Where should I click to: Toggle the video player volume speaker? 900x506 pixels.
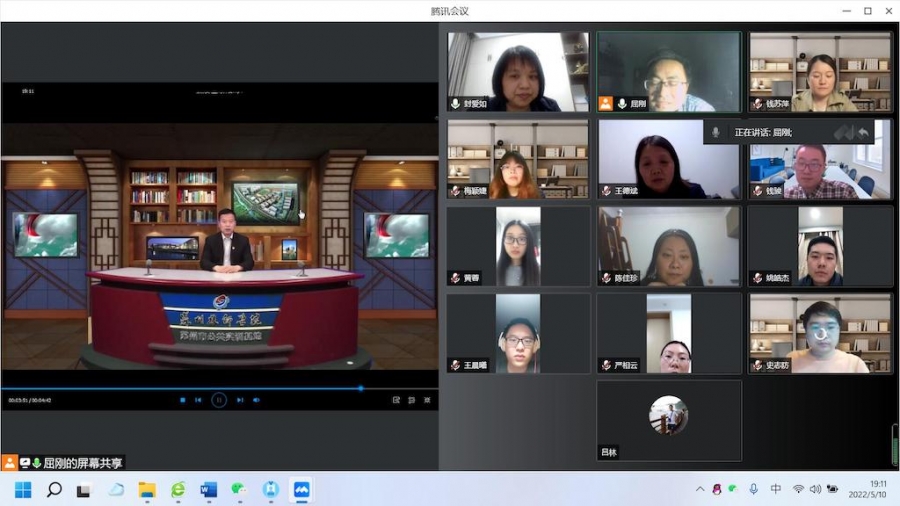tap(256, 400)
